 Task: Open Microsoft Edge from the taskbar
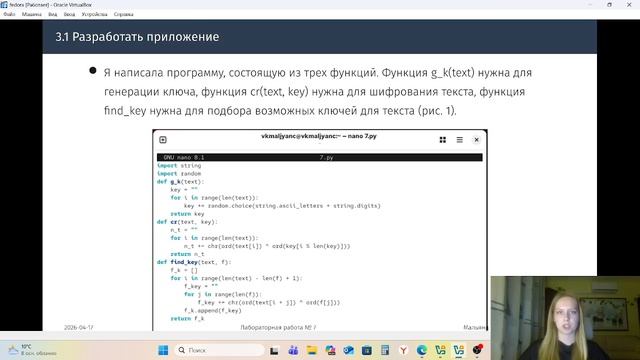coord(422,350)
